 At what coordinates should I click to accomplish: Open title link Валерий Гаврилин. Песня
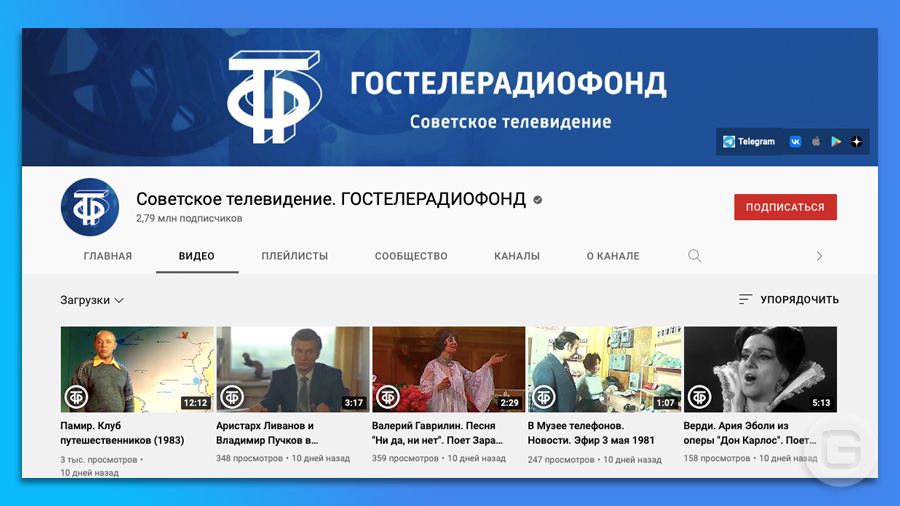(x=437, y=433)
